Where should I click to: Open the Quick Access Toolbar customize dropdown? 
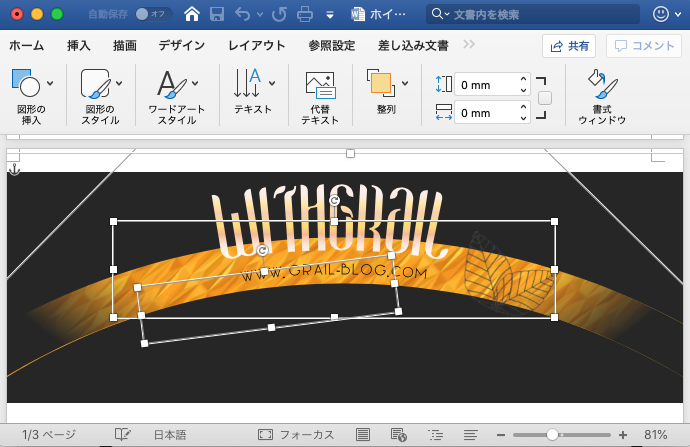click(x=330, y=15)
